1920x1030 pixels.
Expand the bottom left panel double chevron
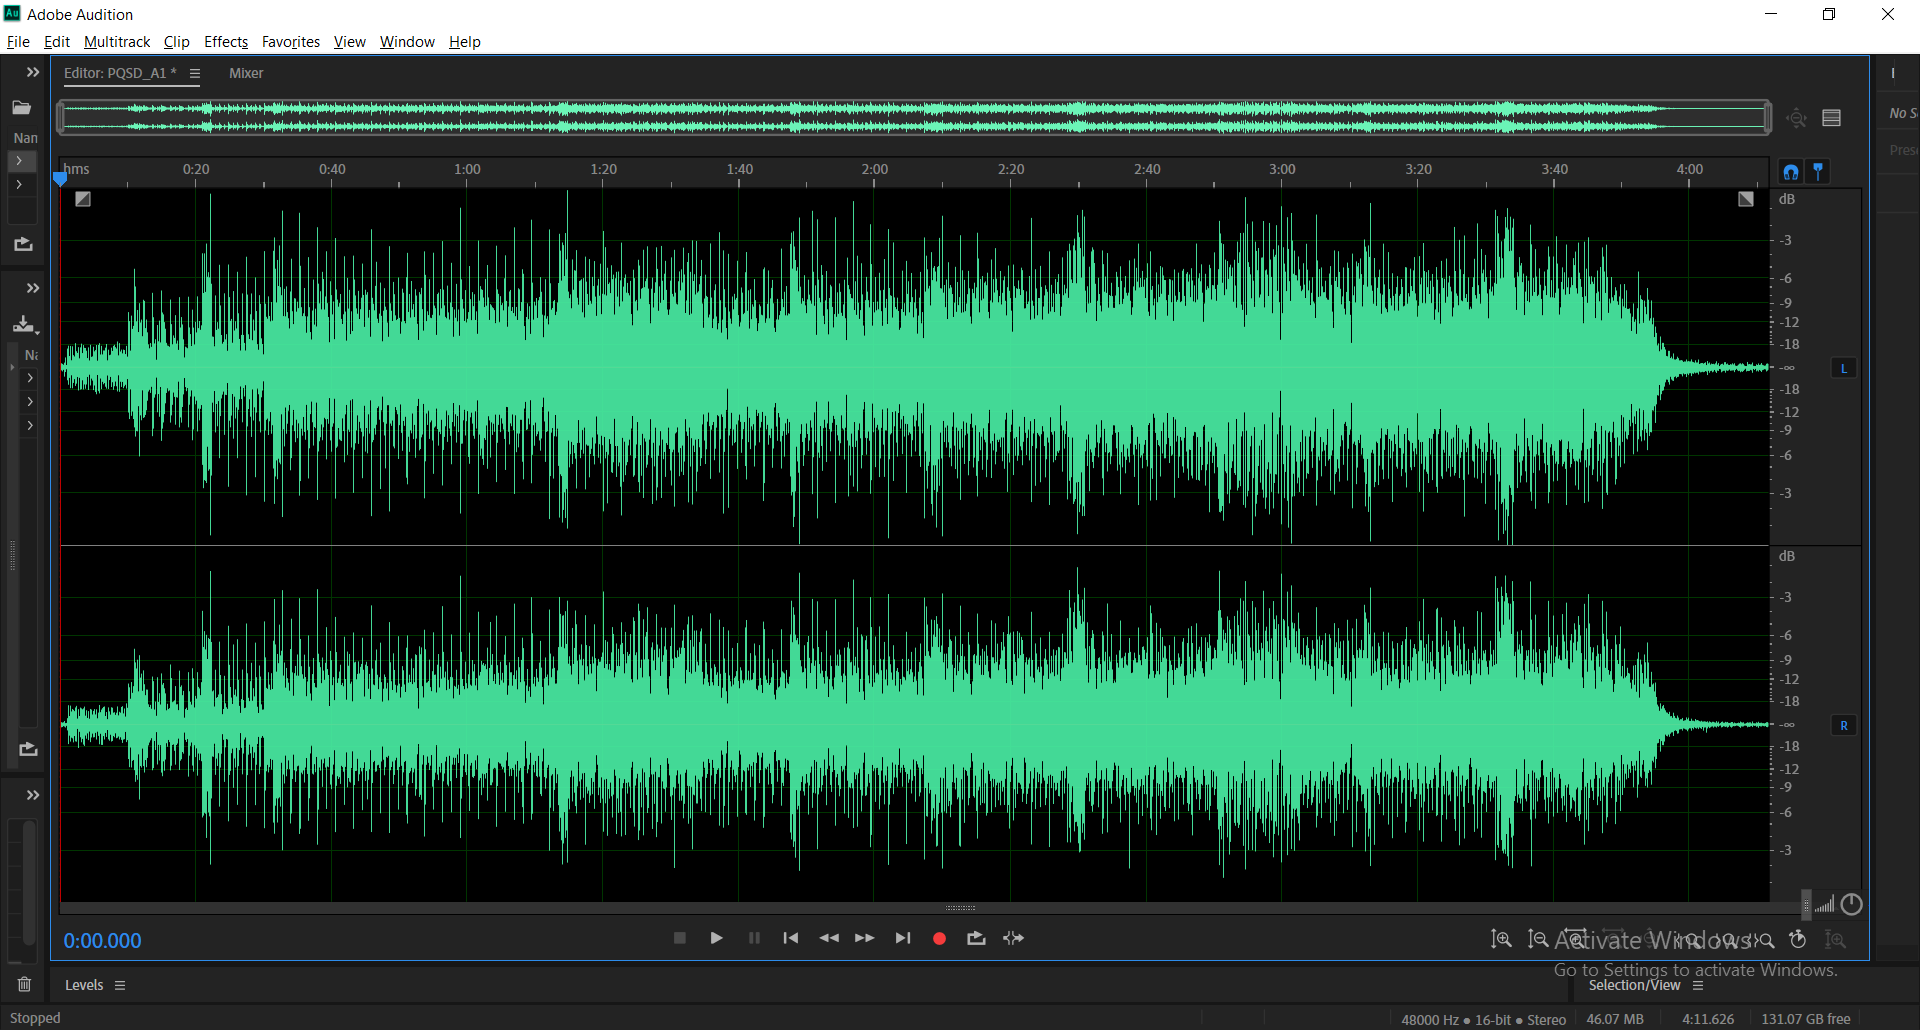(33, 795)
